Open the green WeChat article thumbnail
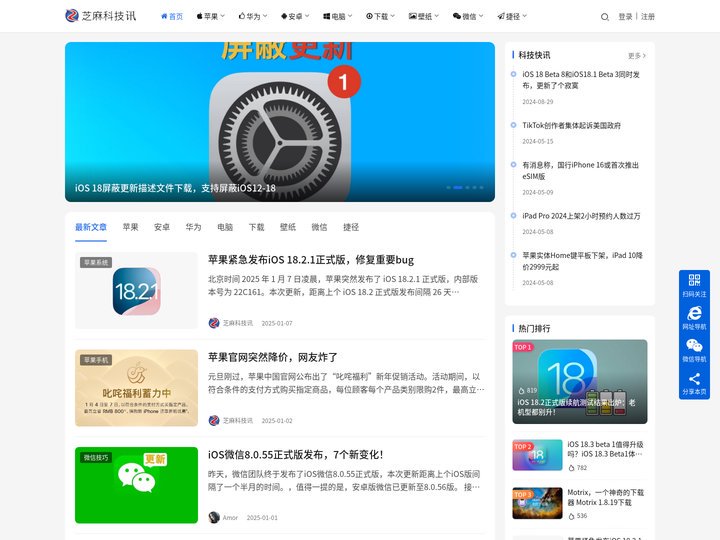 pyautogui.click(x=136, y=485)
